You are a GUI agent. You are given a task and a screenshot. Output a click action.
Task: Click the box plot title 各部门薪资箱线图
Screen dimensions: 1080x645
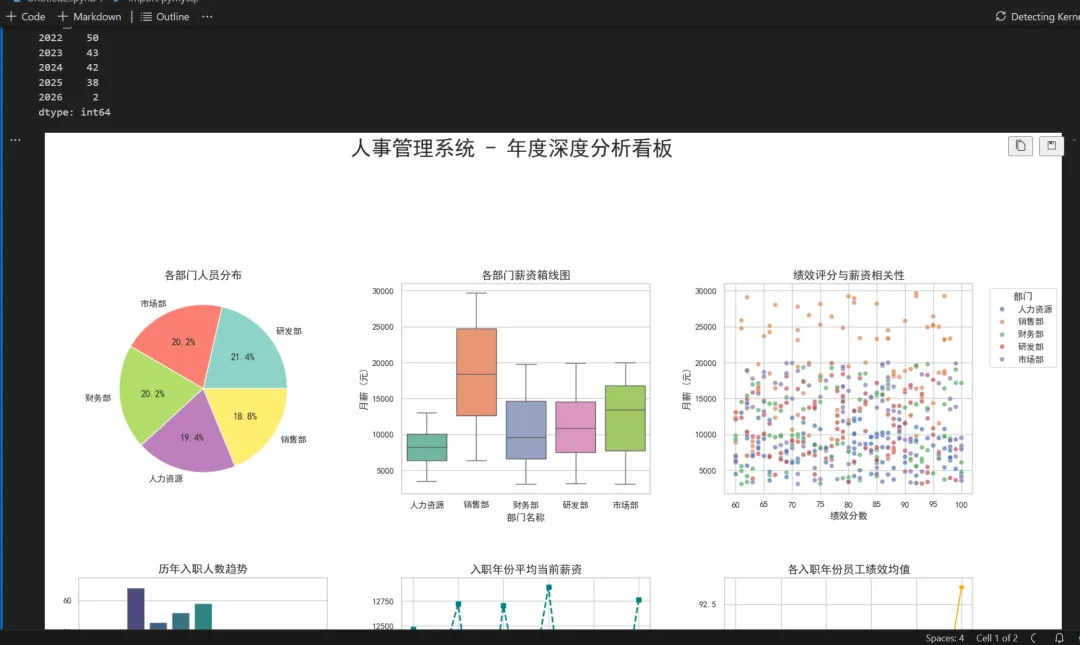coord(526,275)
